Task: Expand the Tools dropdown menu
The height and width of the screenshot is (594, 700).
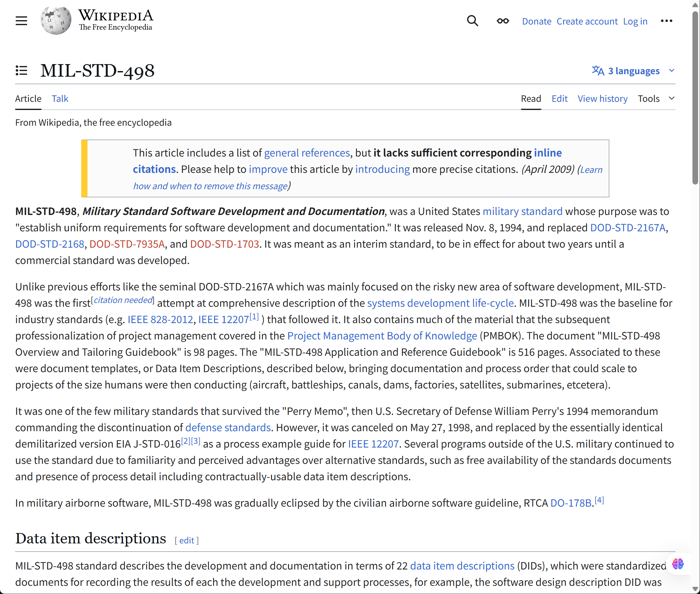Action: pyautogui.click(x=656, y=99)
